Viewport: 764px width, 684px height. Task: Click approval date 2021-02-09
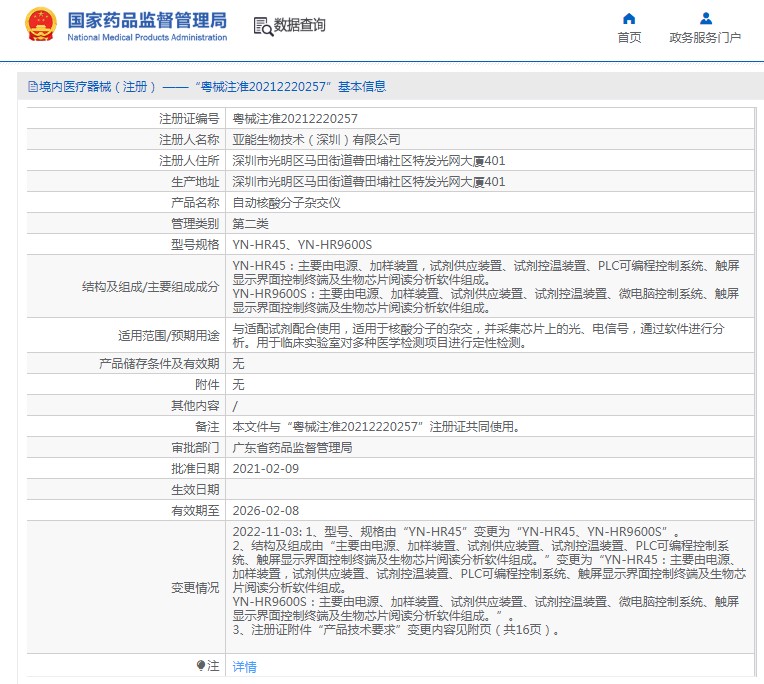pyautogui.click(x=265, y=468)
